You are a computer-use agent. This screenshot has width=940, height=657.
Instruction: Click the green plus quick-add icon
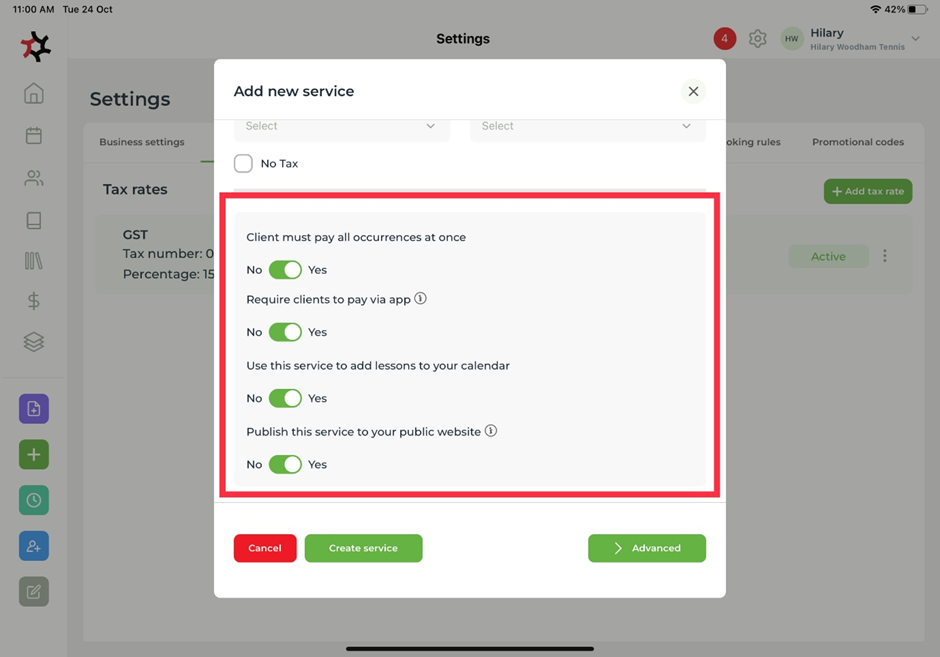(x=34, y=455)
